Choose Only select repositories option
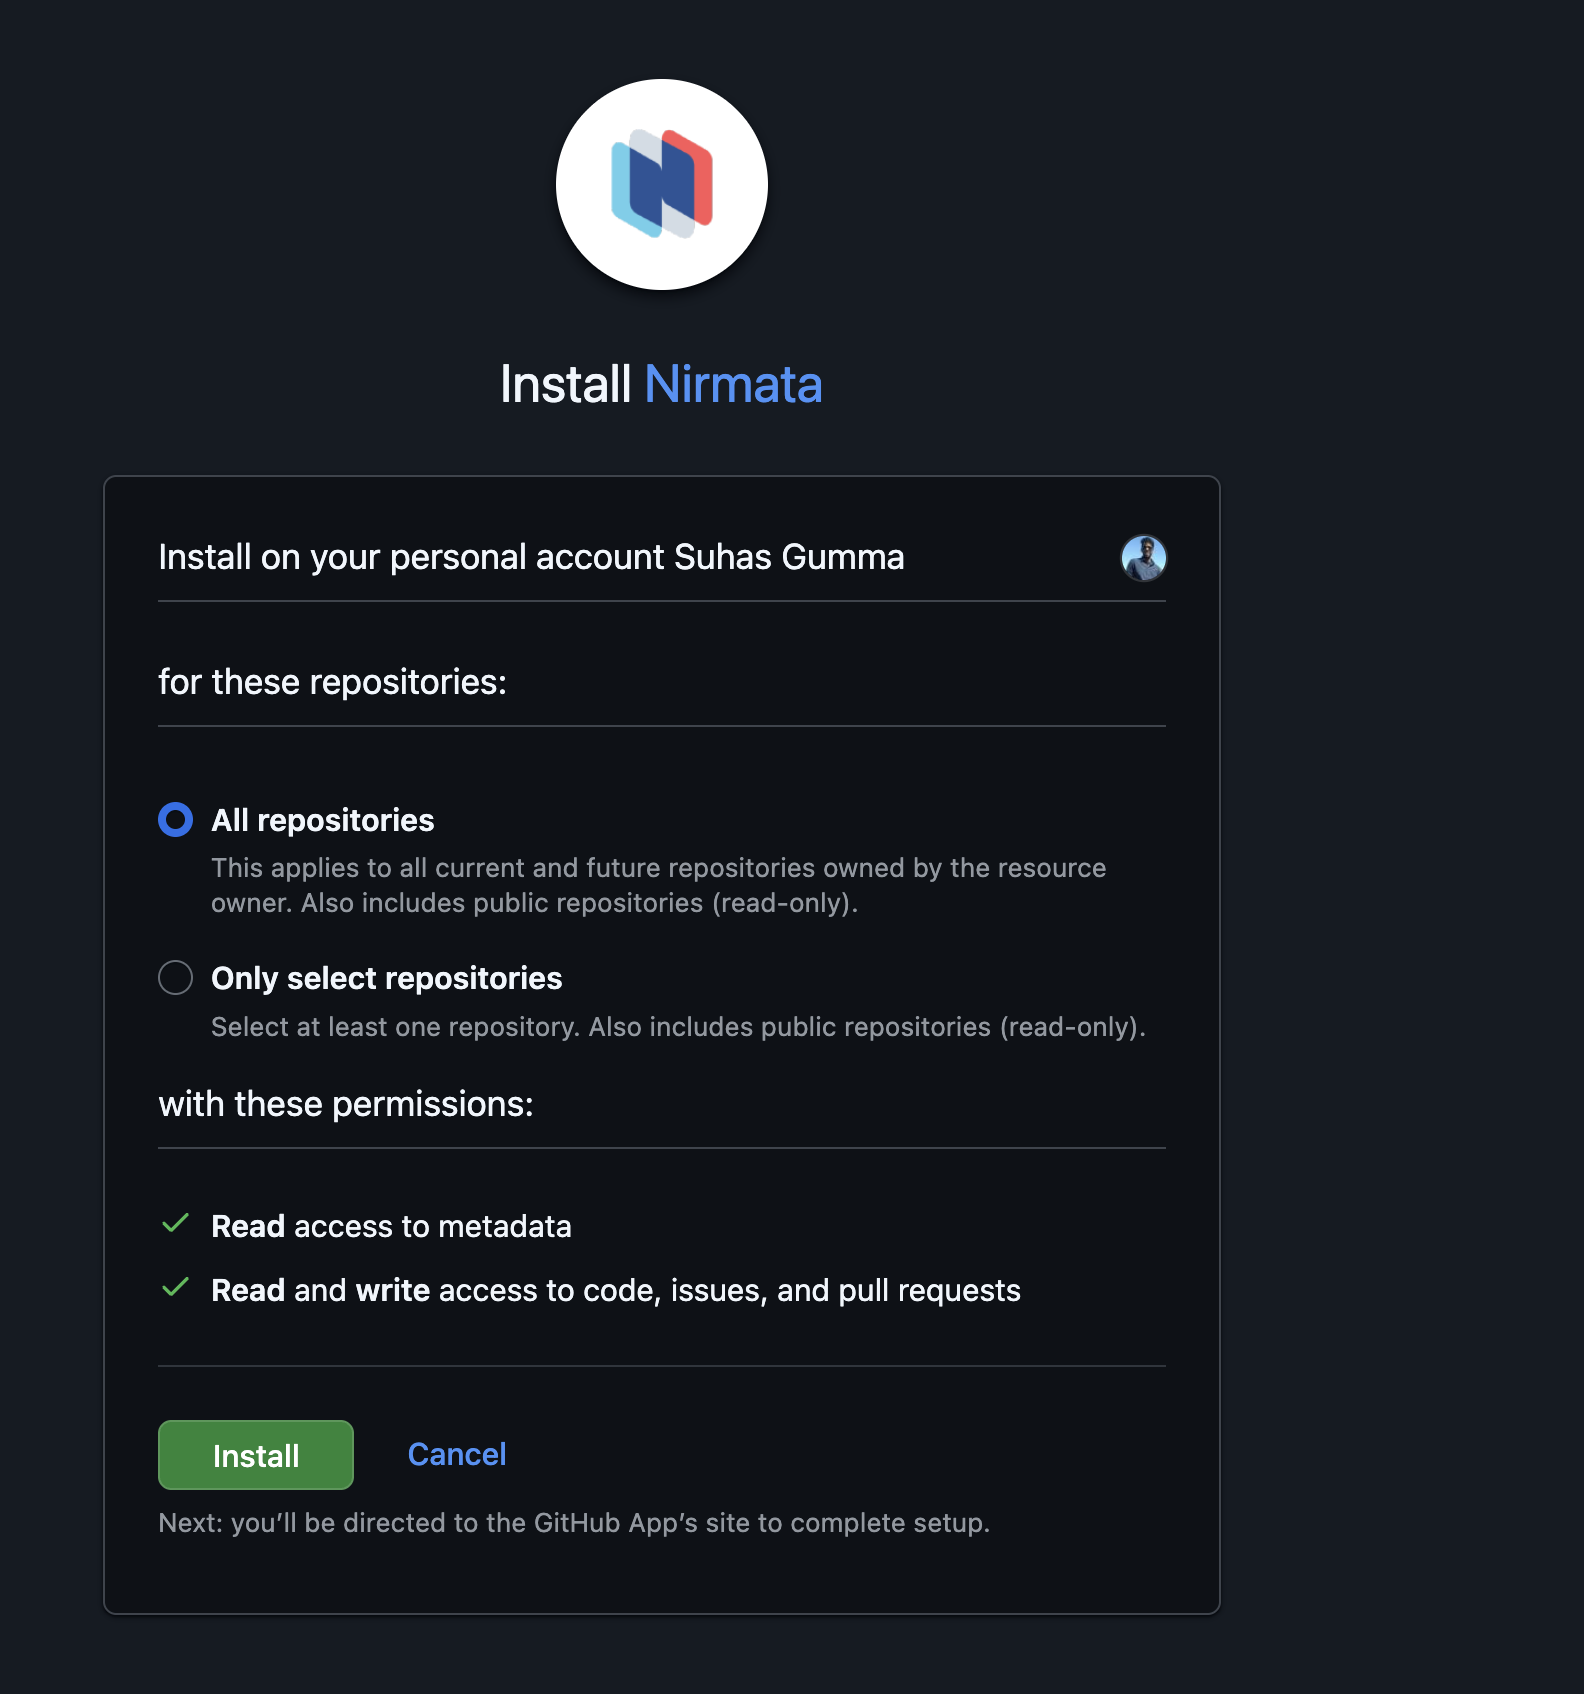 (x=175, y=979)
